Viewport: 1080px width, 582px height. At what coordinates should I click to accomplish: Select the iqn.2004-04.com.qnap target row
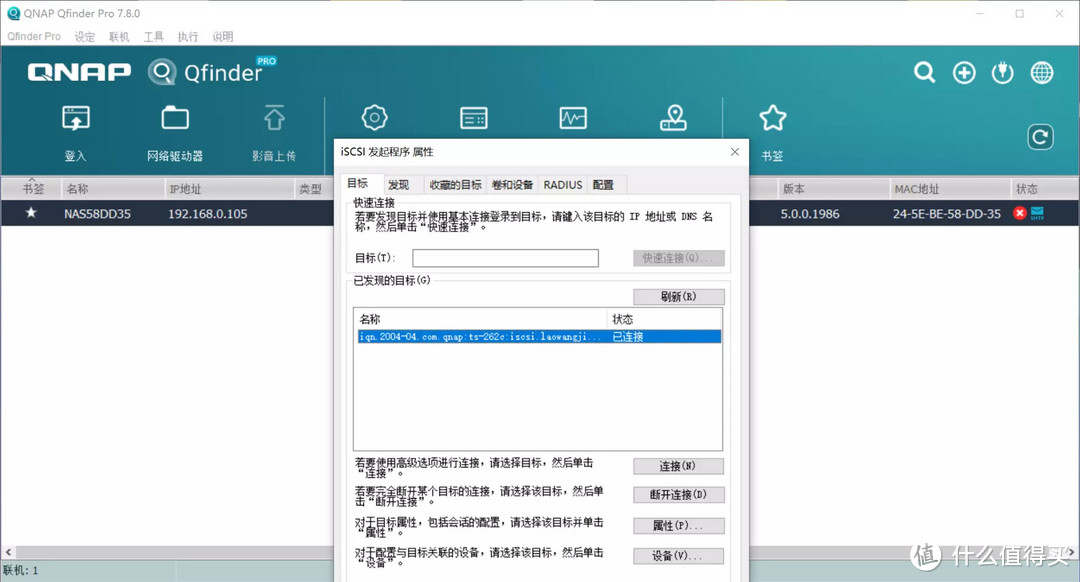pos(539,337)
